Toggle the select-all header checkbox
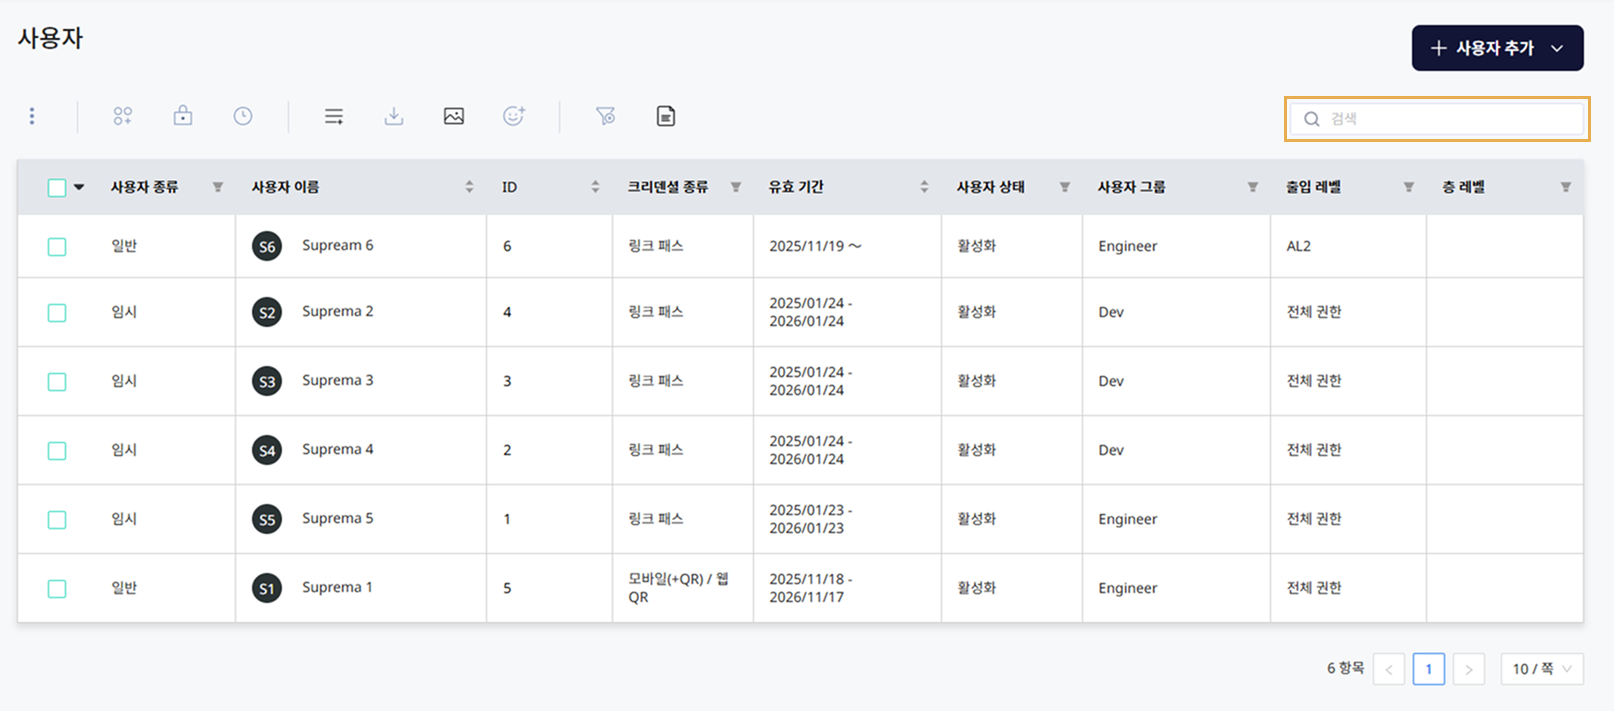The image size is (1614, 711). (57, 187)
